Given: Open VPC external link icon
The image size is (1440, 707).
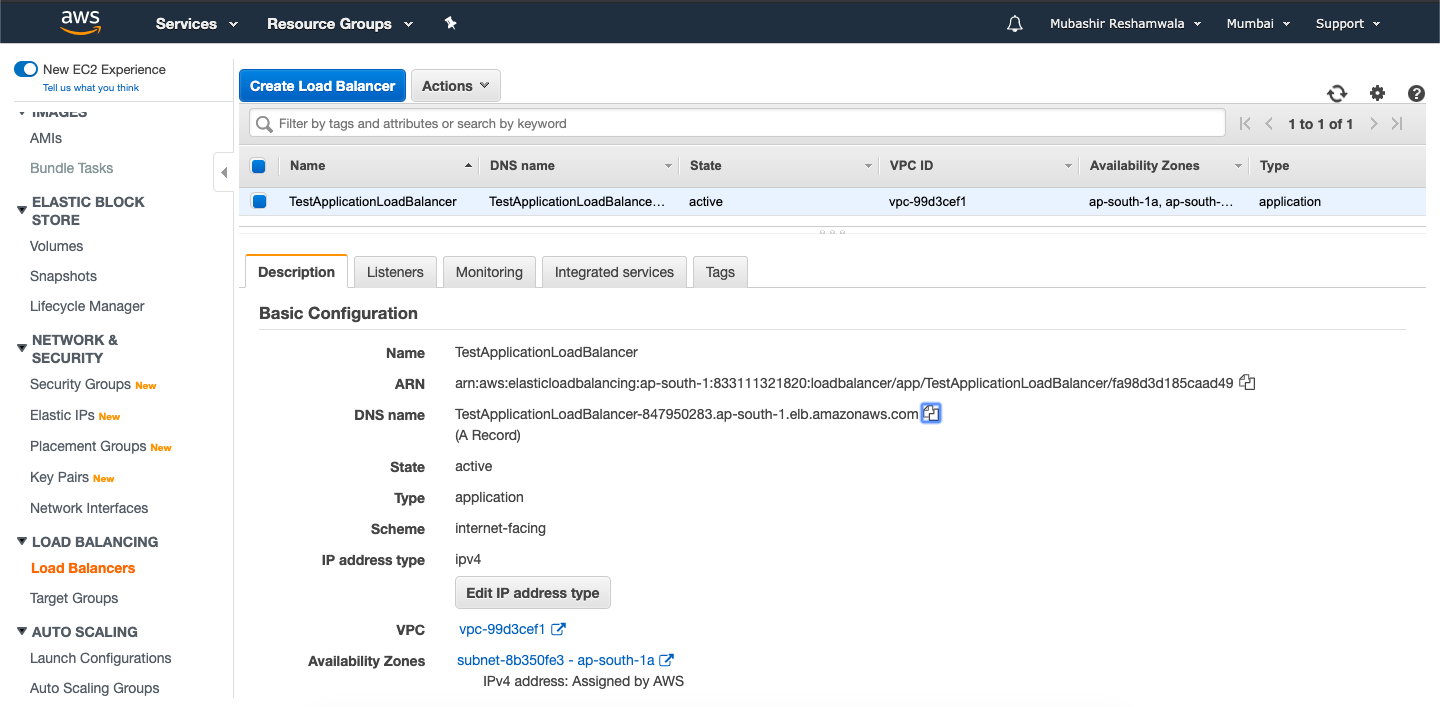Looking at the screenshot, I should tap(559, 629).
